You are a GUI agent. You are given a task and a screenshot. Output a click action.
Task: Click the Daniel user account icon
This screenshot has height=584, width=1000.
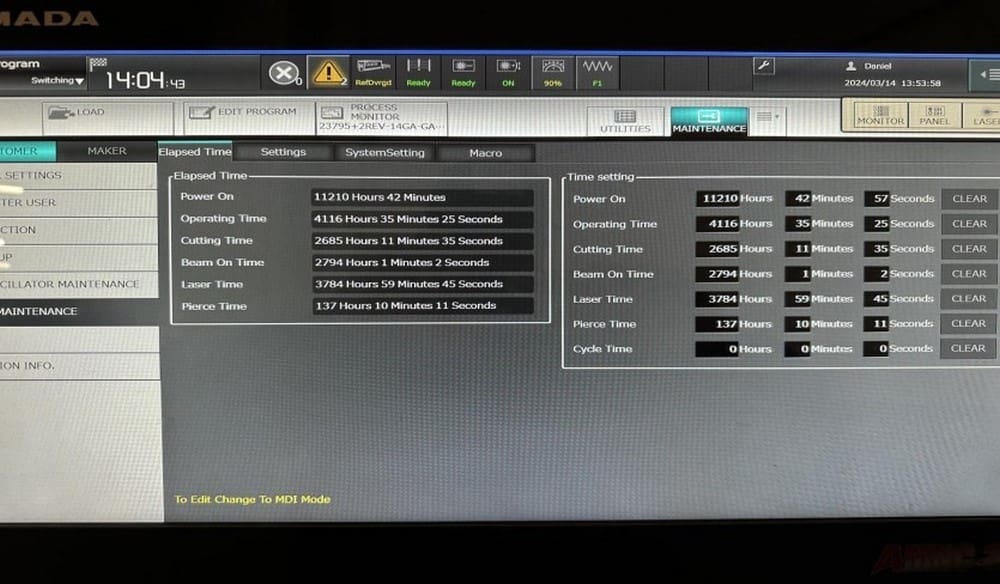tap(851, 66)
